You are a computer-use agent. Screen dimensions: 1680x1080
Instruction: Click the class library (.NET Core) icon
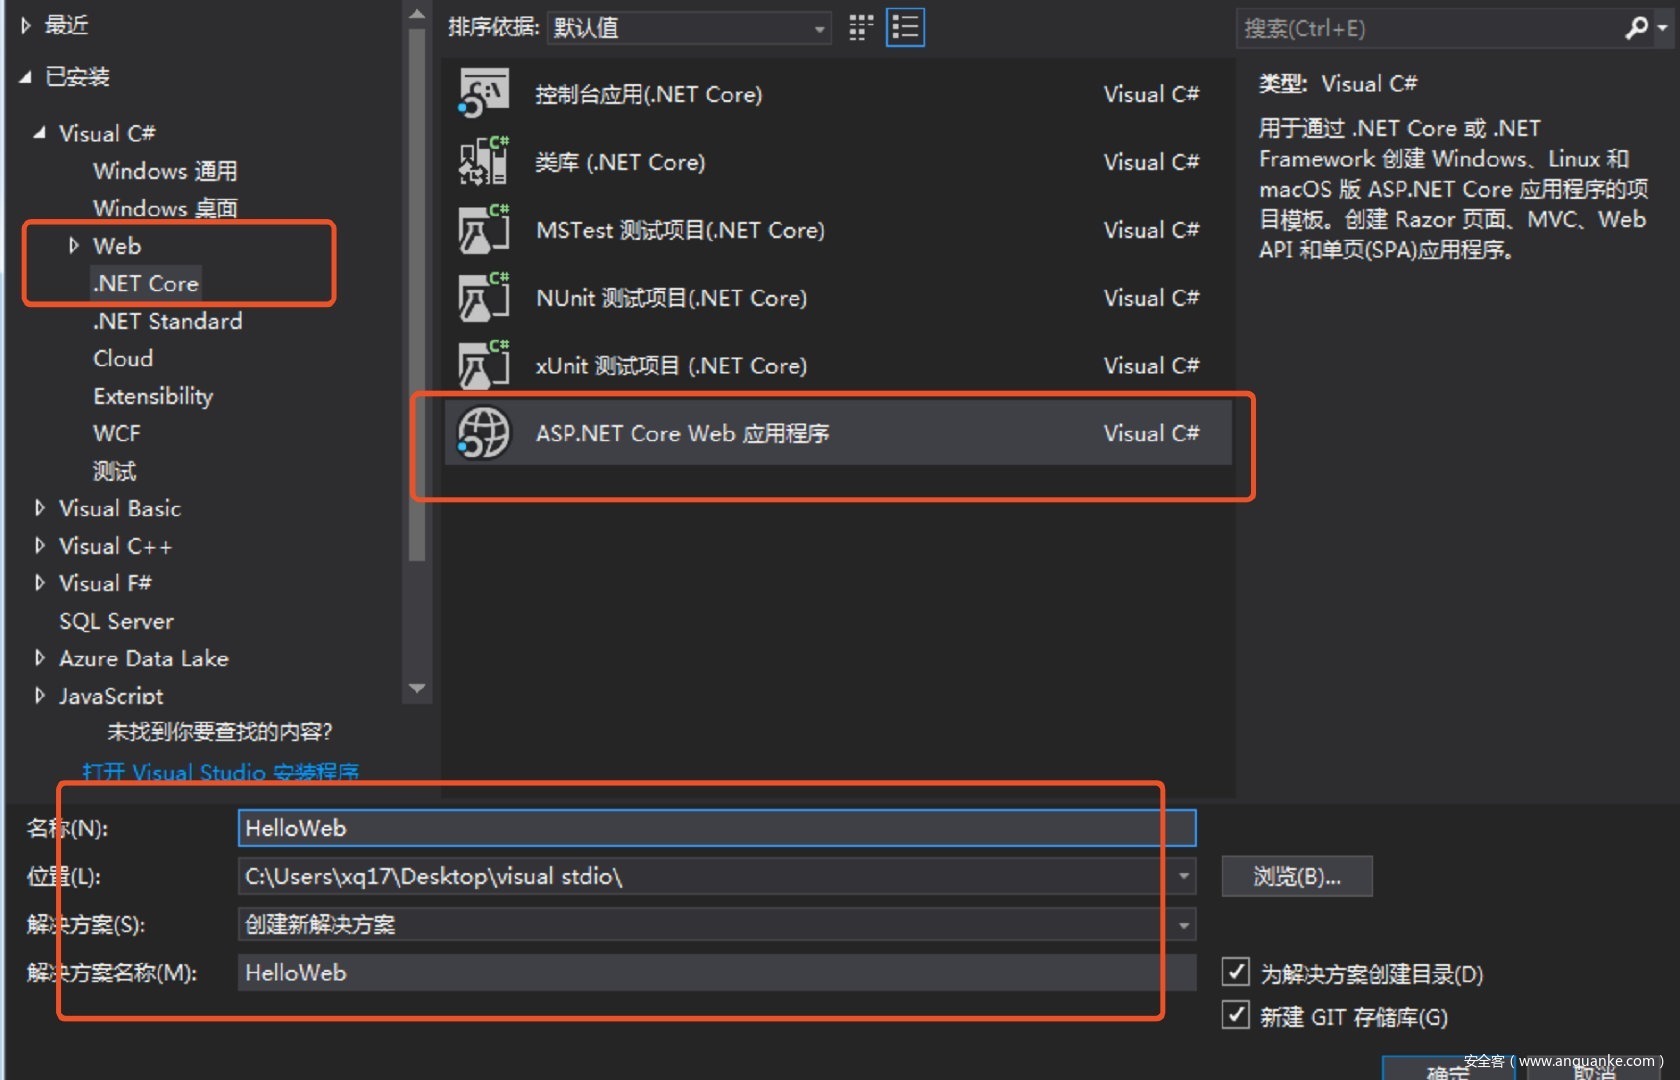tap(483, 162)
